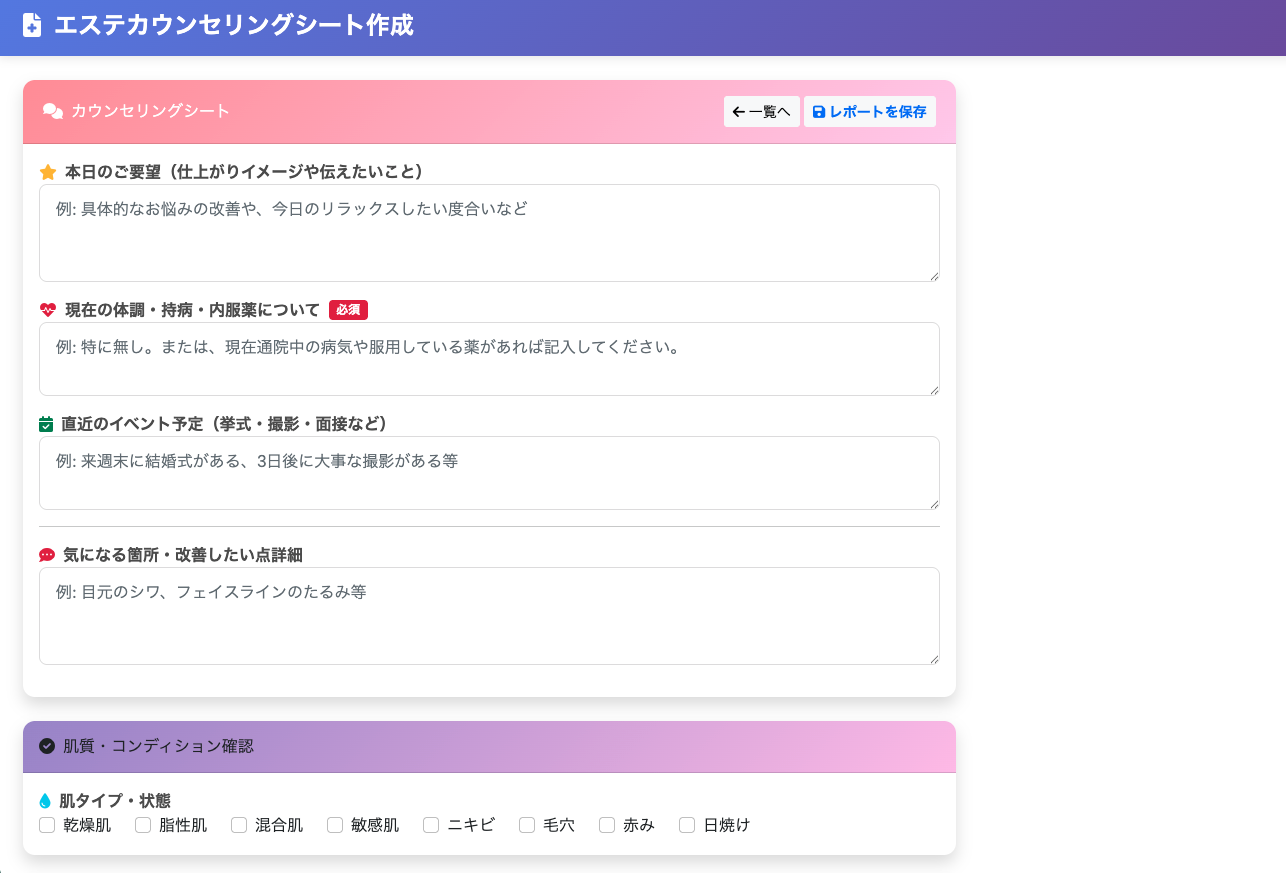1286x873 pixels.
Task: Click the red 必須 badge
Action: point(348,310)
